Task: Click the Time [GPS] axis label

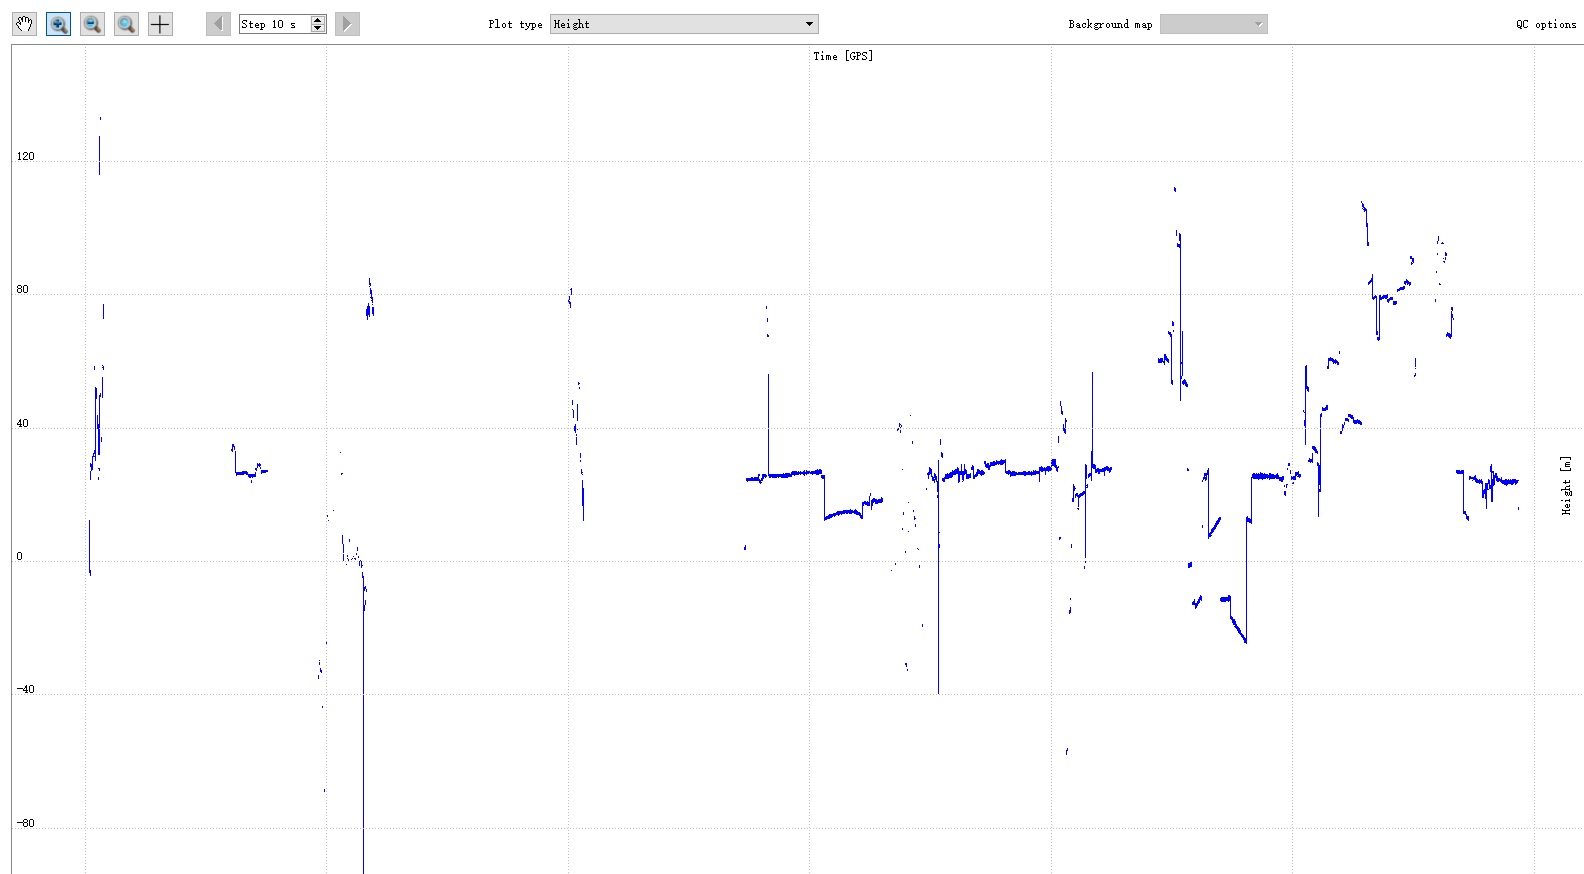Action: click(843, 56)
